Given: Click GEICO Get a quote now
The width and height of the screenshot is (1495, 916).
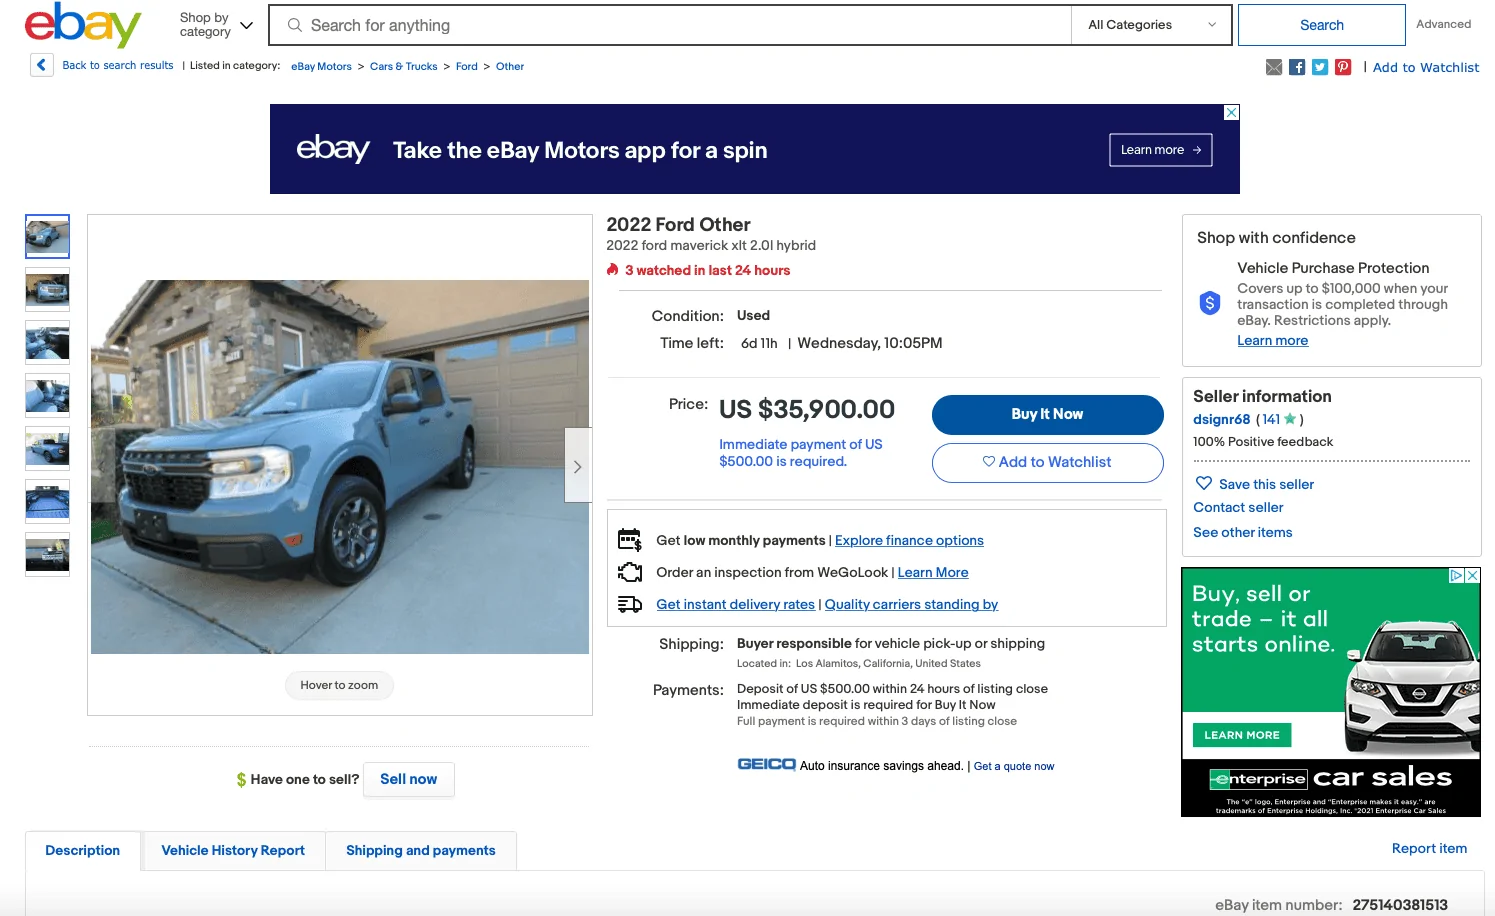Looking at the screenshot, I should coord(1014,767).
